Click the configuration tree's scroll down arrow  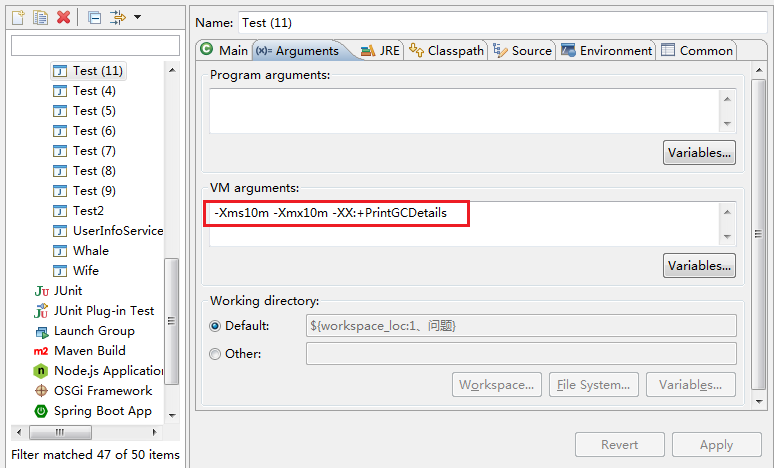click(x=172, y=416)
